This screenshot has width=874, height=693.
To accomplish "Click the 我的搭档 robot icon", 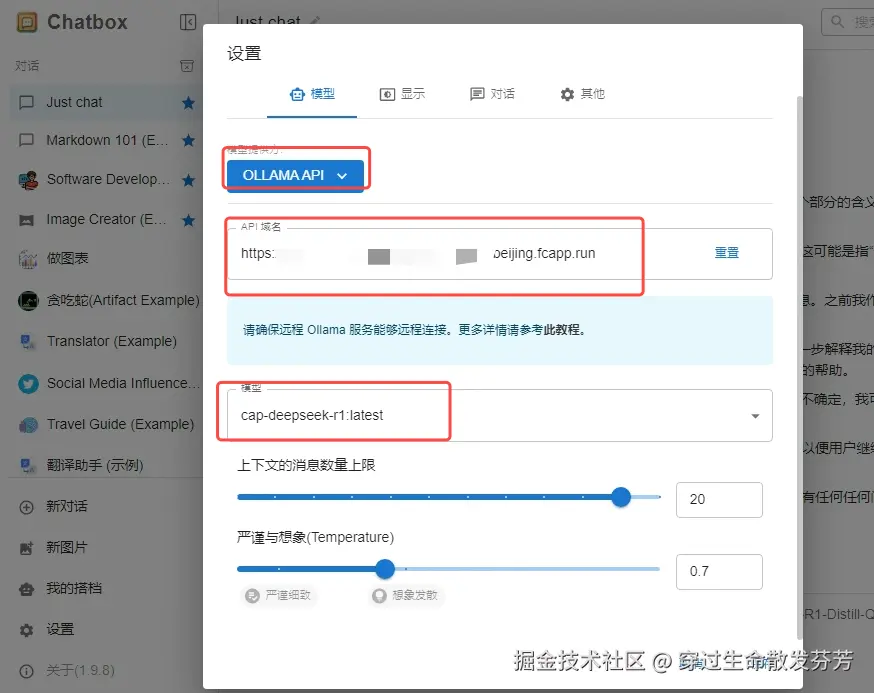I will point(26,589).
